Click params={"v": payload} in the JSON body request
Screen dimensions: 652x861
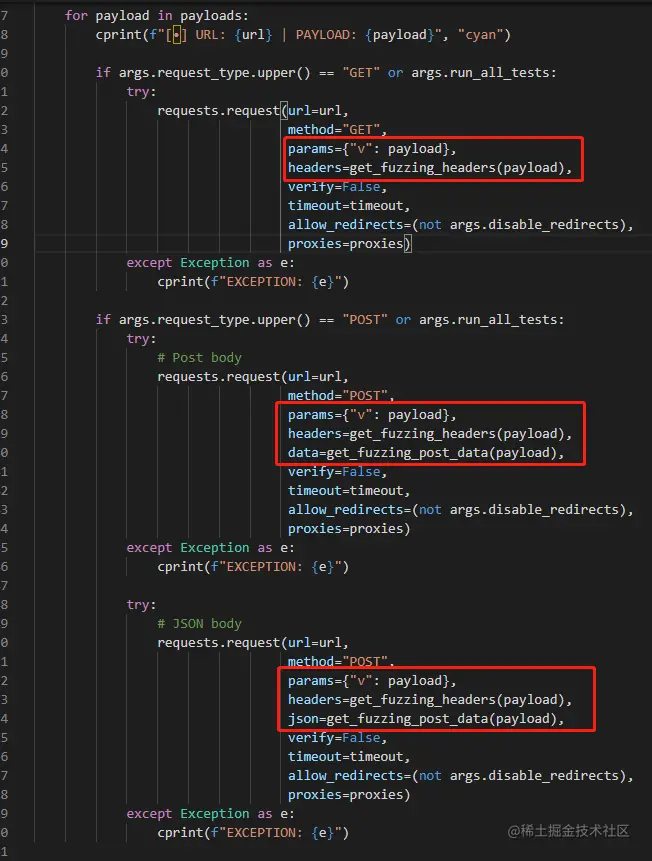(x=372, y=681)
